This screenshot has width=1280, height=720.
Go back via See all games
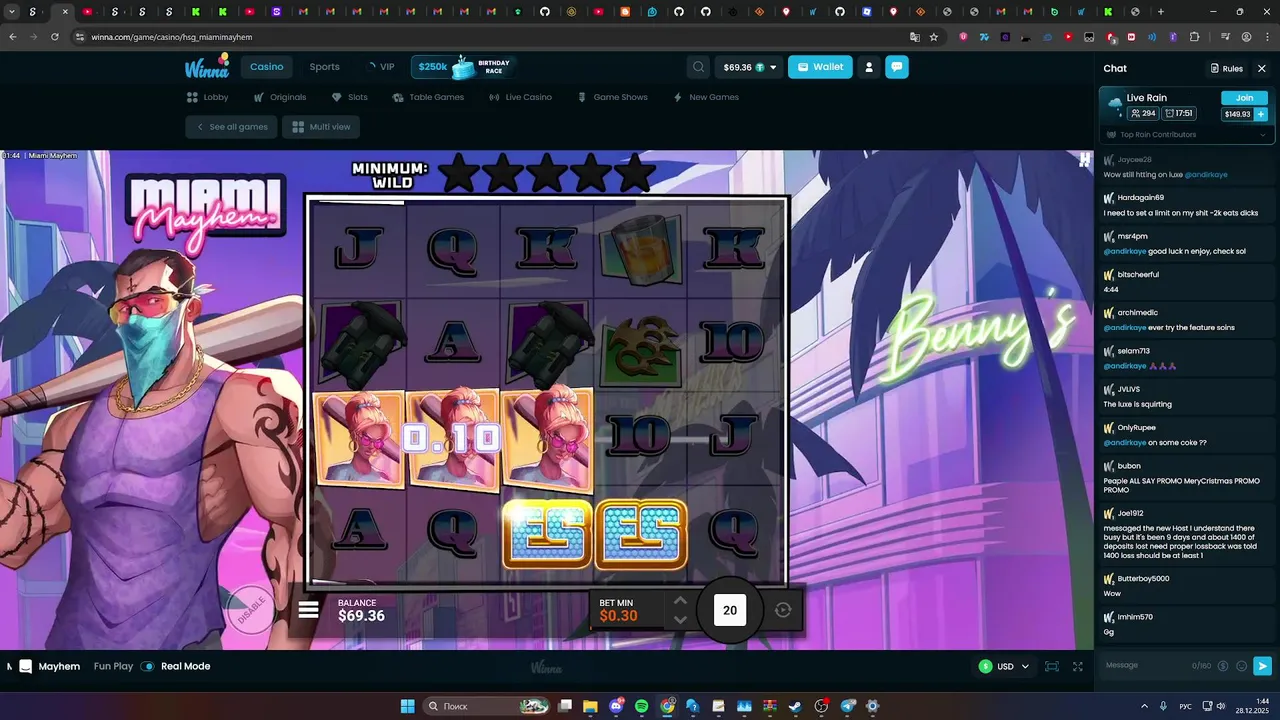click(x=231, y=127)
